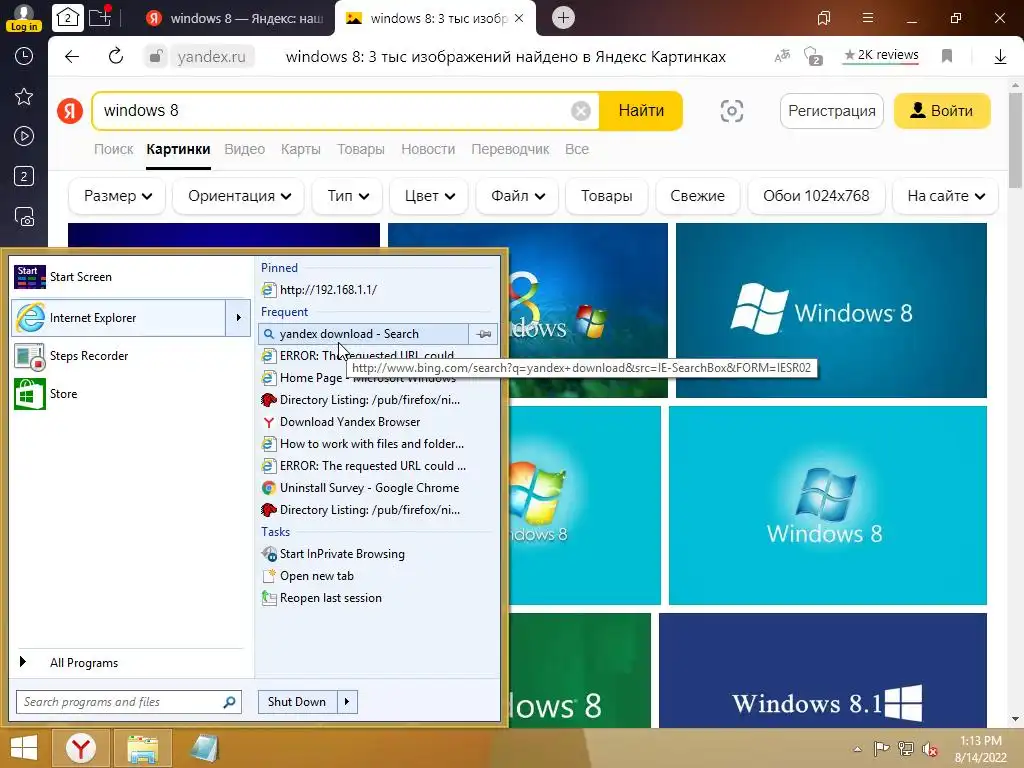This screenshot has height=768, width=1024.
Task: Open the browser hamburger menu
Action: click(x=867, y=18)
